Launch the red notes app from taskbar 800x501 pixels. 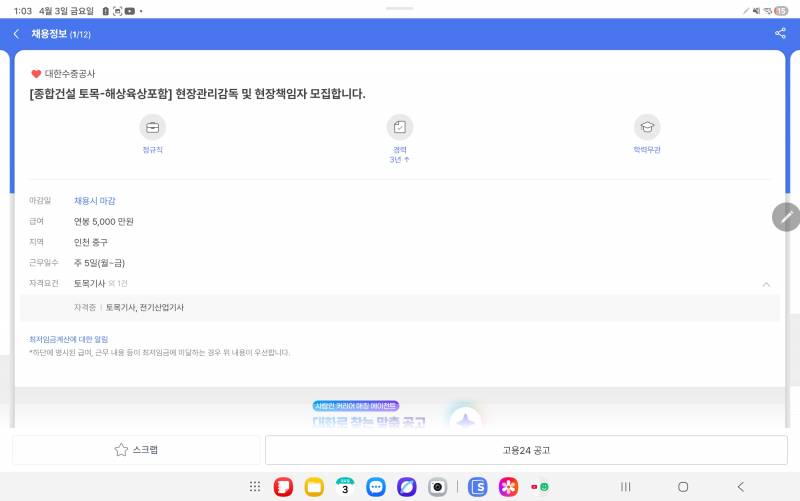tap(283, 487)
